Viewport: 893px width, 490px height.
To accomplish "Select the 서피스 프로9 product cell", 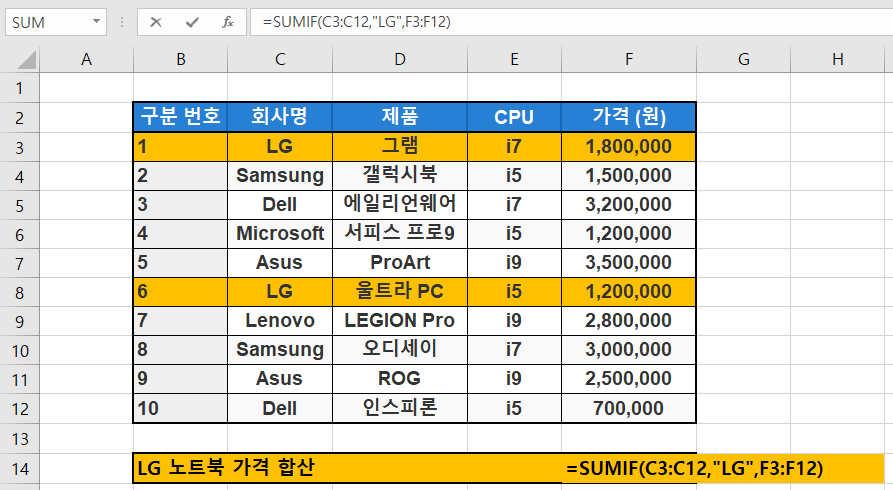I will (x=400, y=234).
